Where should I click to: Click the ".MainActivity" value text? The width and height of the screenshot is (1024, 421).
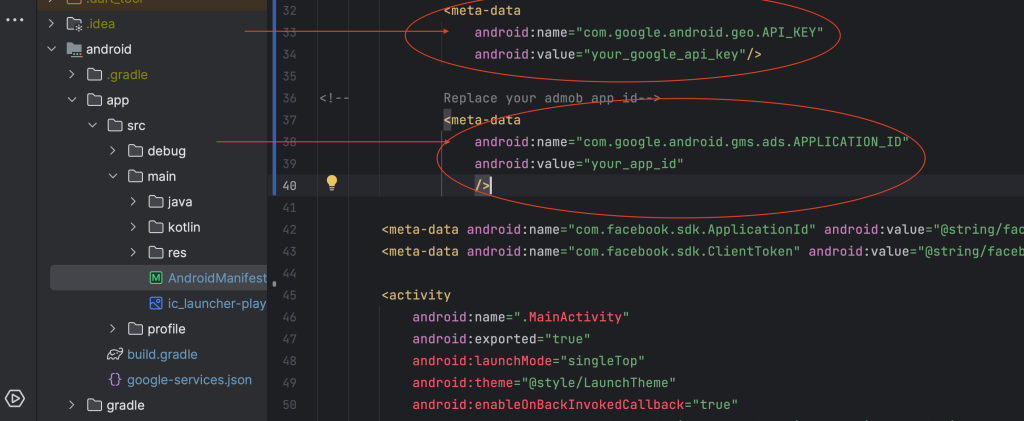coord(571,317)
